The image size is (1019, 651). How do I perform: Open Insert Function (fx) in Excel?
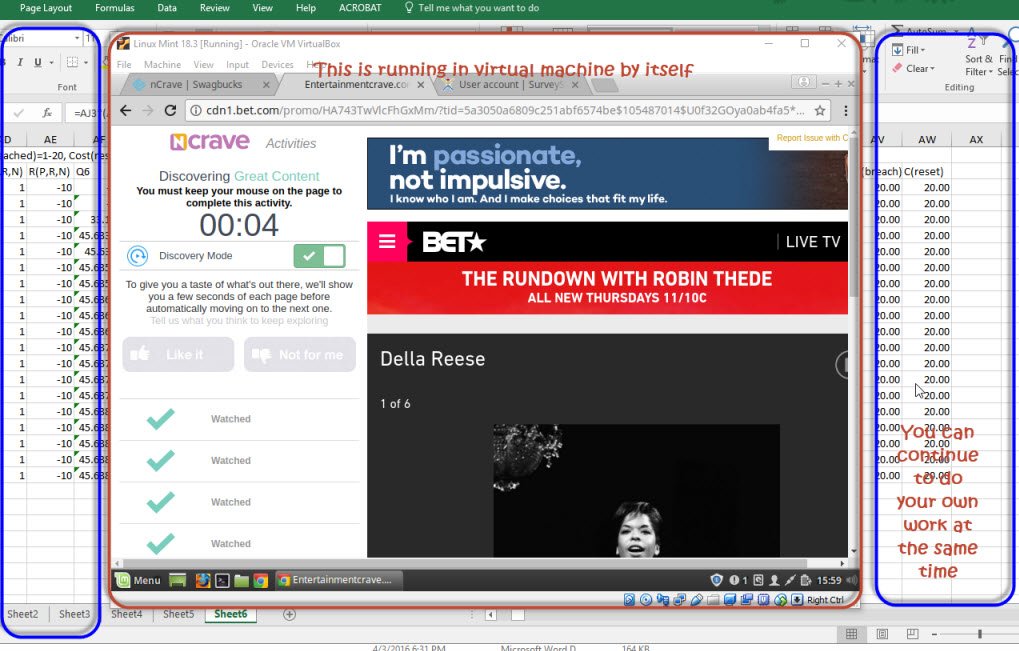pyautogui.click(x=47, y=113)
